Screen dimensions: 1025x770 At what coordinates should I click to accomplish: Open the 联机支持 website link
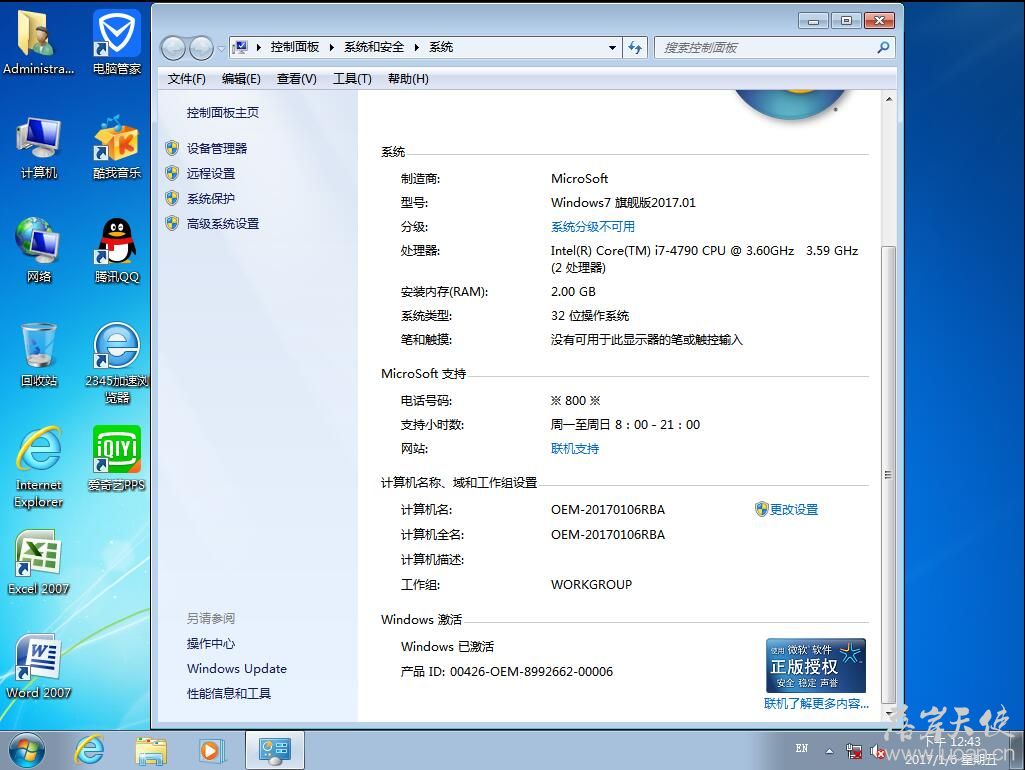click(575, 449)
